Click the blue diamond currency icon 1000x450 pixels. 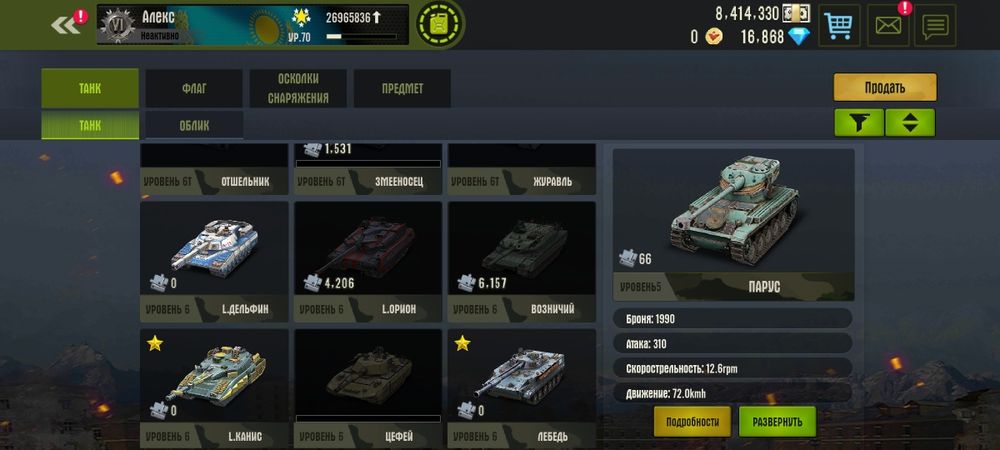point(798,36)
